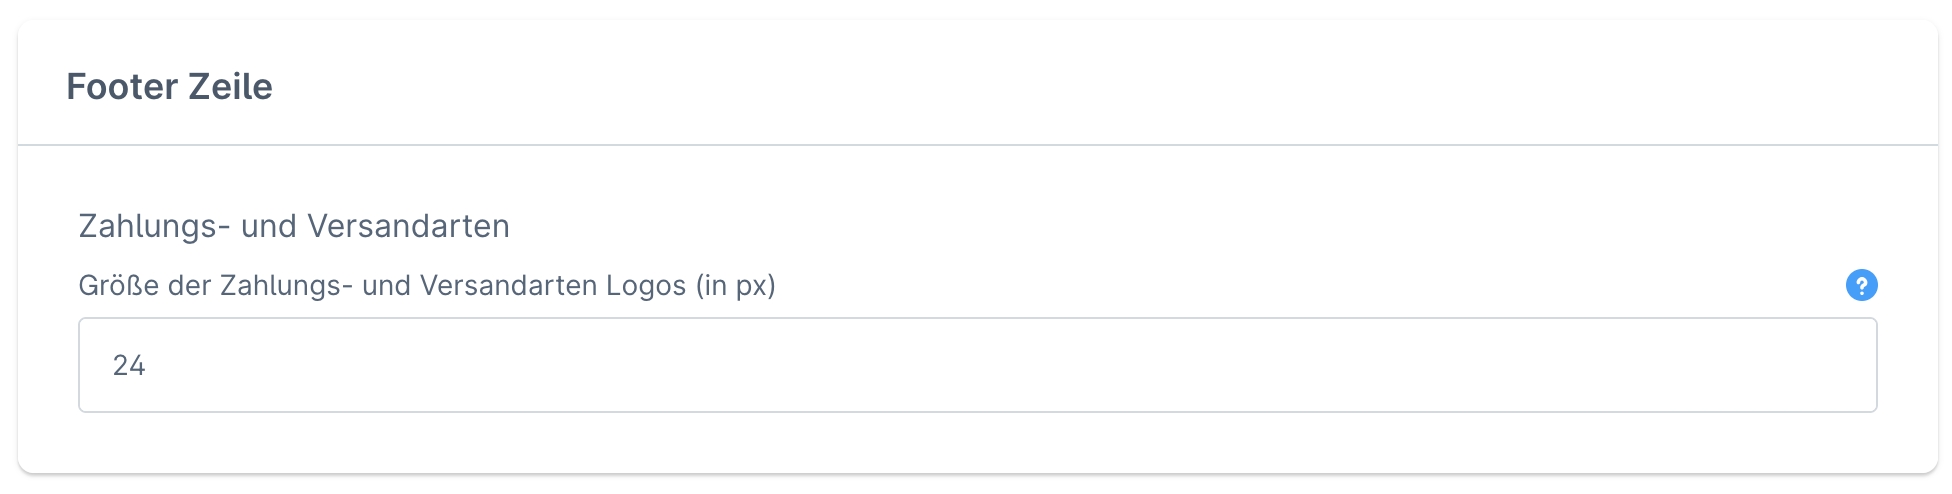Click the "Footer Zeile" card title
Screen dimensions: 1952x494
[x=169, y=87]
